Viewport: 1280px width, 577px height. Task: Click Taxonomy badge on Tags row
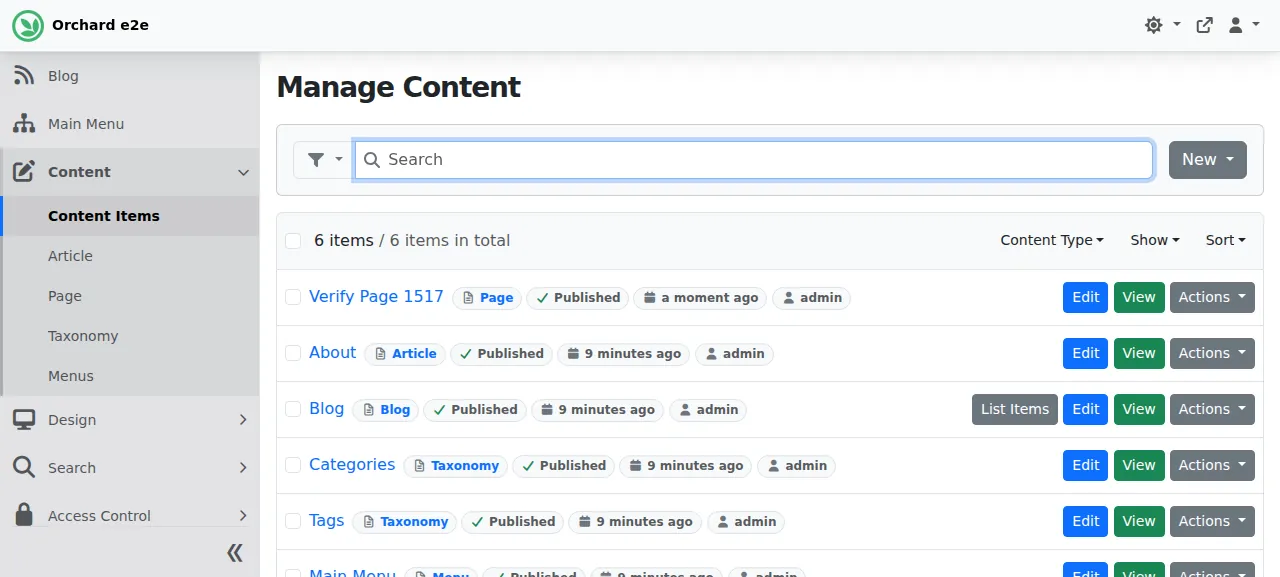405,522
